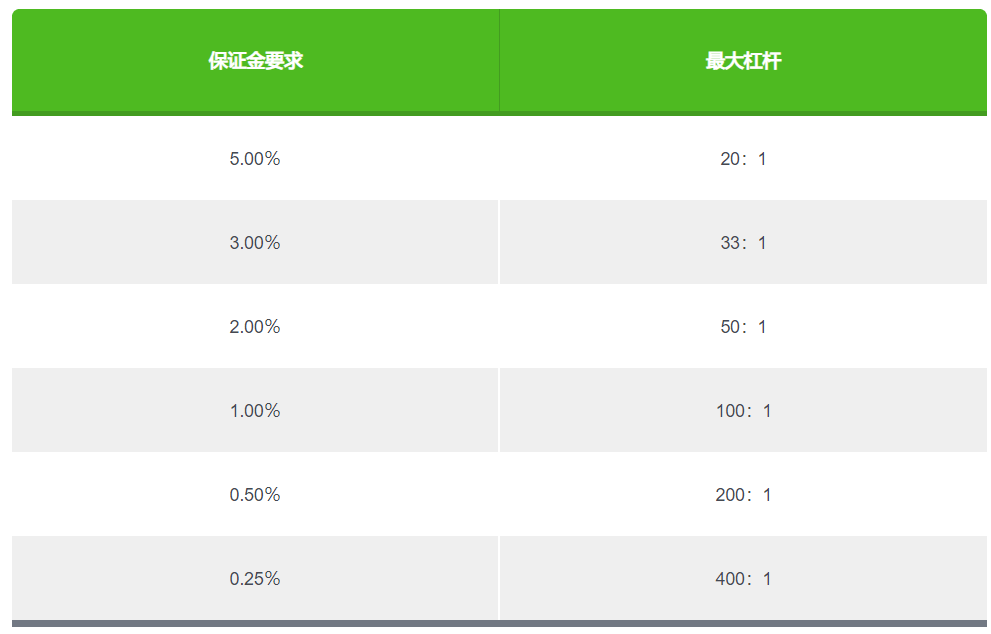The image size is (991, 634).
Task: Select the 33：1 leverage cell
Action: 743,242
